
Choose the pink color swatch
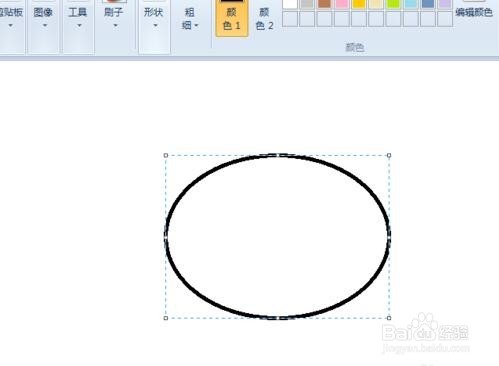point(342,3)
